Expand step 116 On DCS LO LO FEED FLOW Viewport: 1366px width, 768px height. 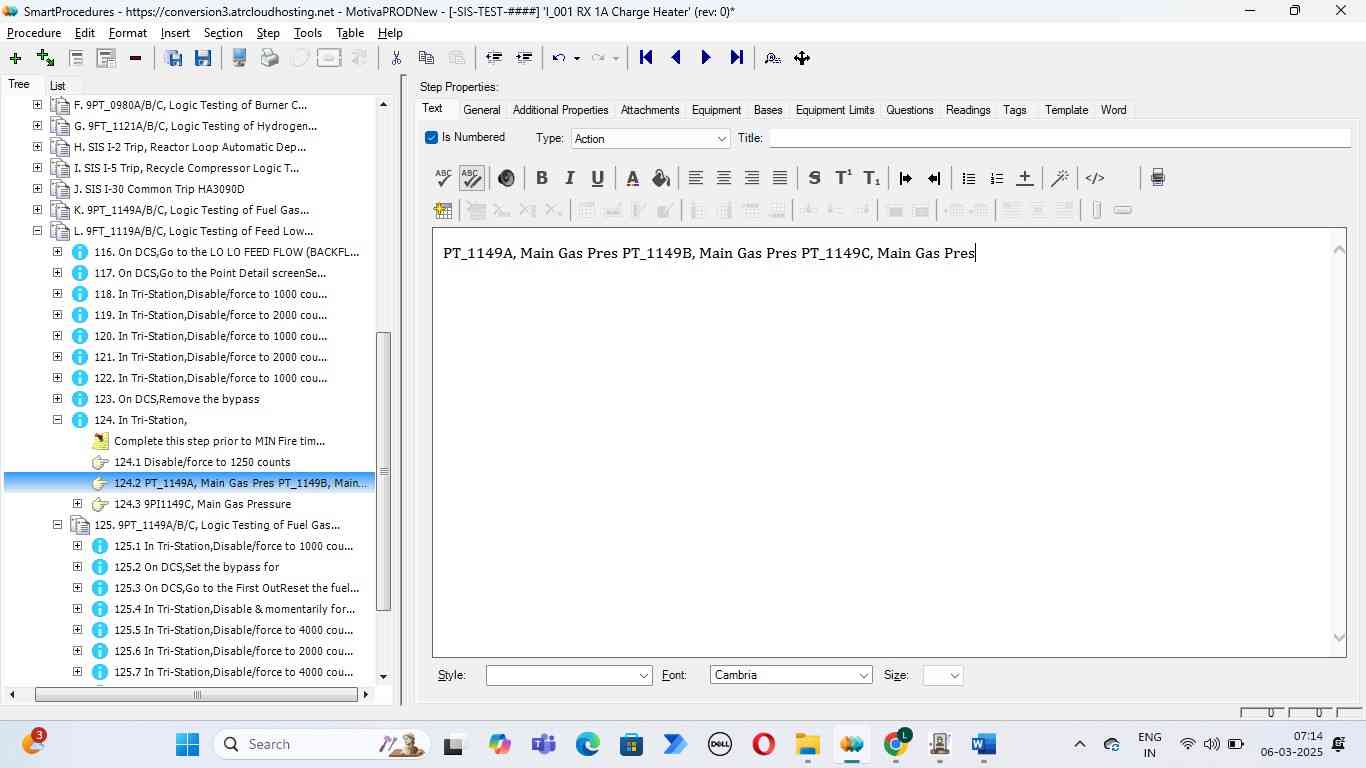[x=57, y=252]
